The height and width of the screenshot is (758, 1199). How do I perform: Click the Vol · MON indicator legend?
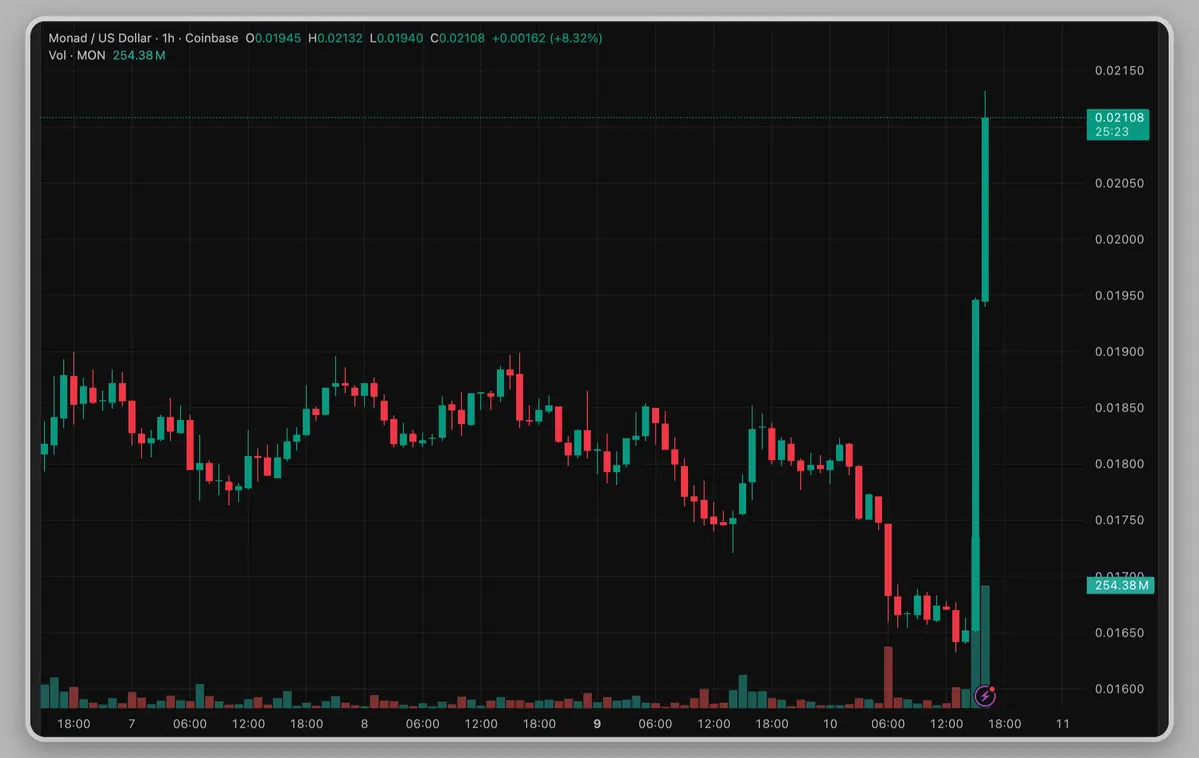tap(76, 56)
